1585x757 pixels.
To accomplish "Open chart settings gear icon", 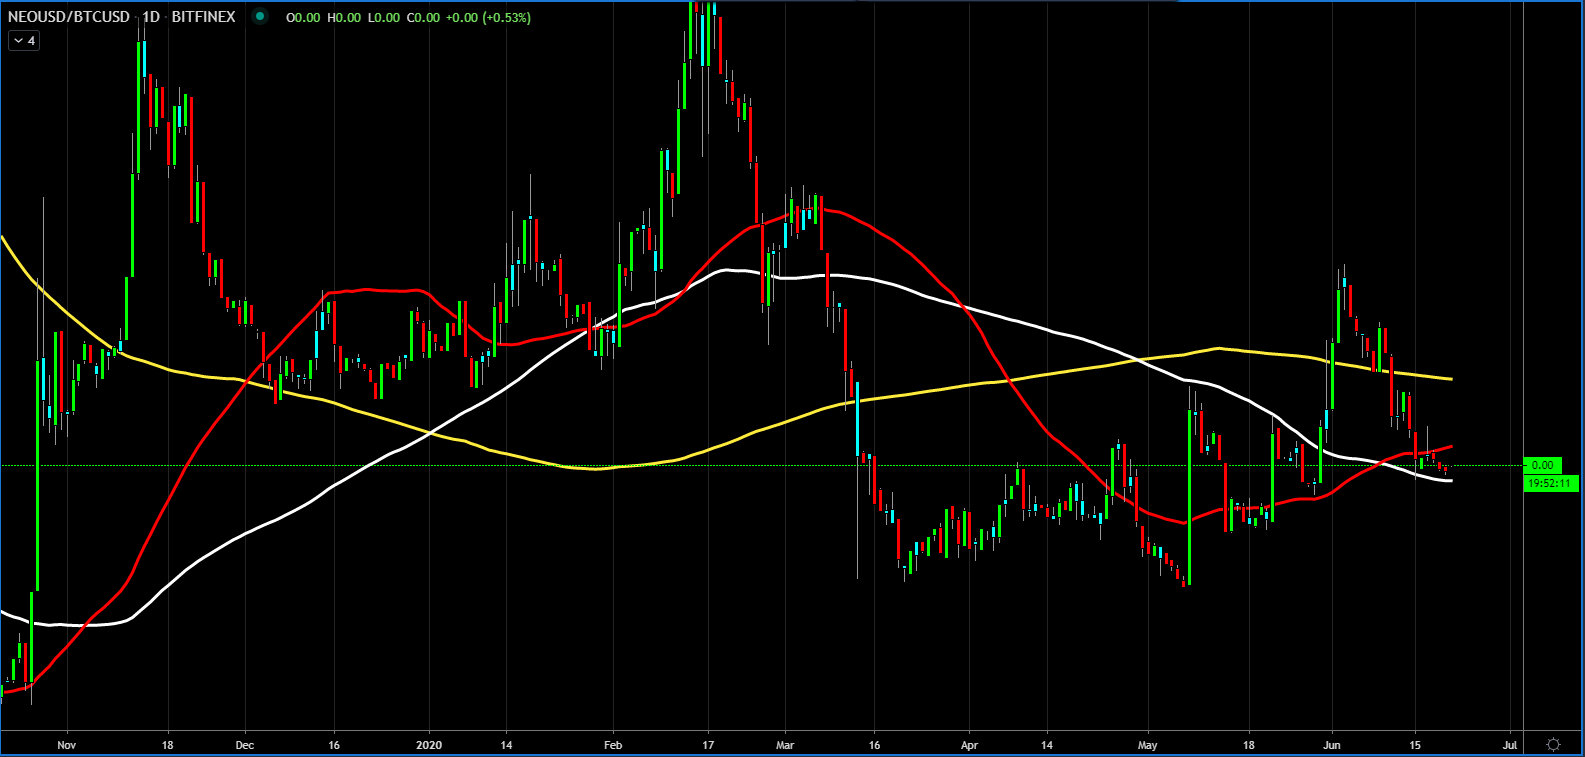I will [x=1553, y=744].
